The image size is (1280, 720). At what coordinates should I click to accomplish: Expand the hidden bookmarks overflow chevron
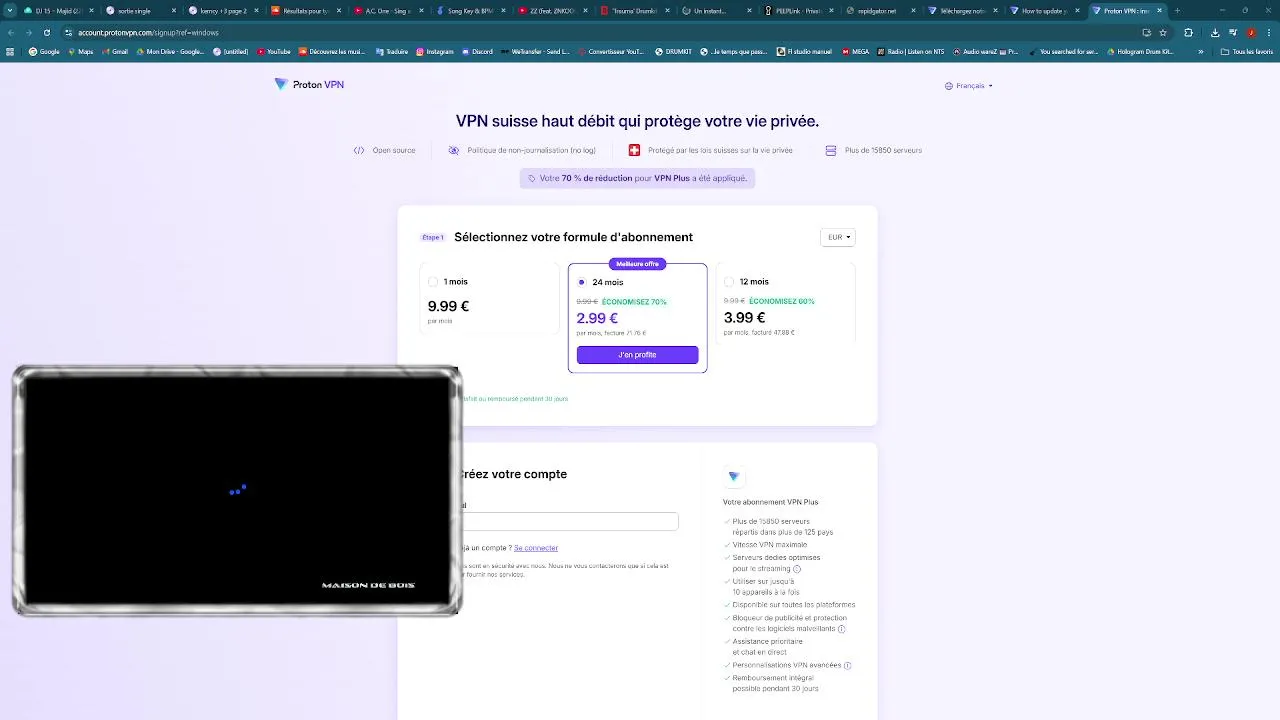(1201, 51)
